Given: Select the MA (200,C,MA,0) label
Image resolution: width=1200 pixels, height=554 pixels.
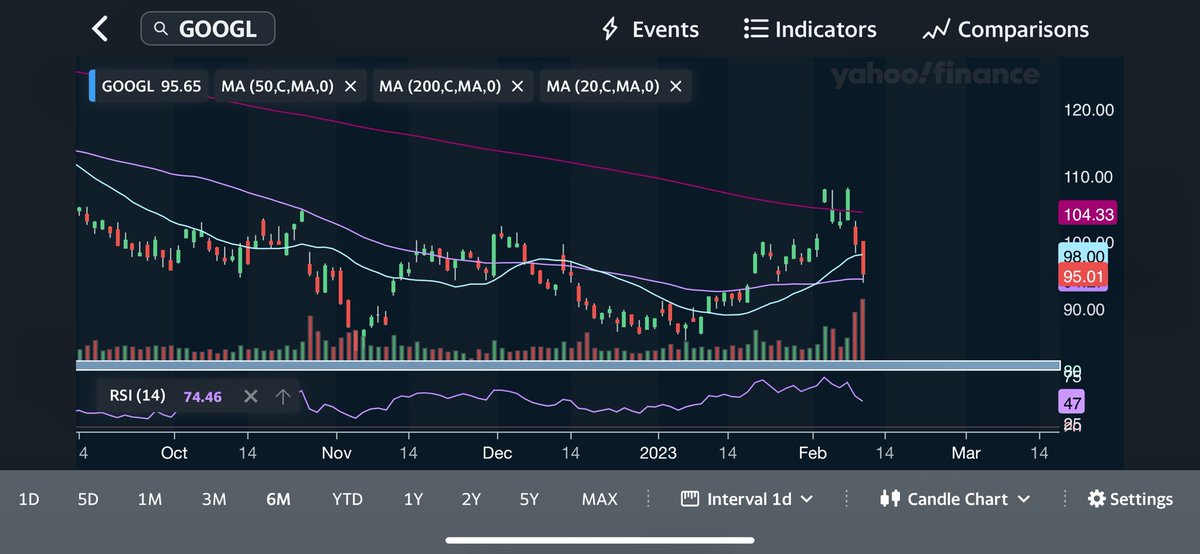Looking at the screenshot, I should (440, 87).
